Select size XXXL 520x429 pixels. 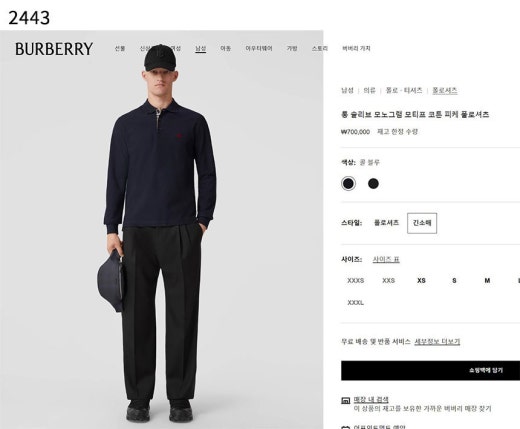355,303
